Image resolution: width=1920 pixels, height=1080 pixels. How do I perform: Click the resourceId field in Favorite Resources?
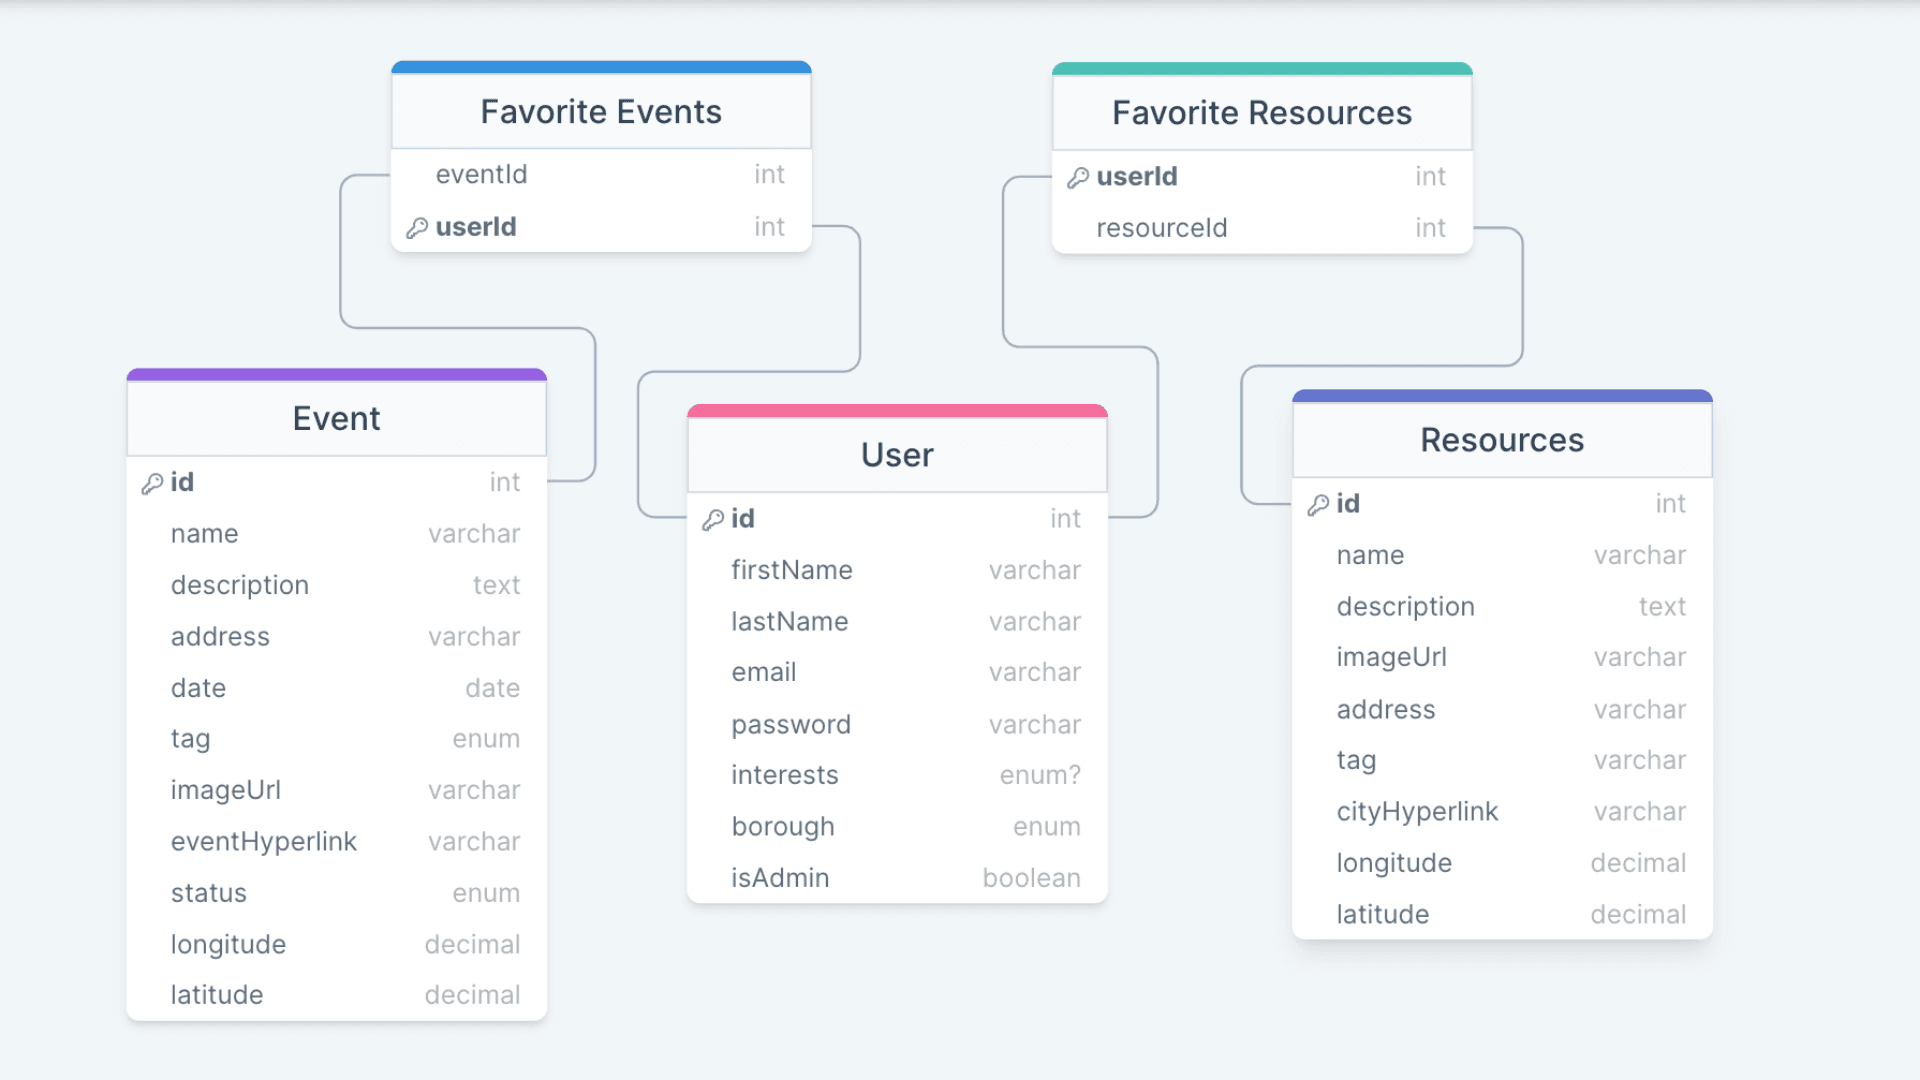coord(1262,228)
